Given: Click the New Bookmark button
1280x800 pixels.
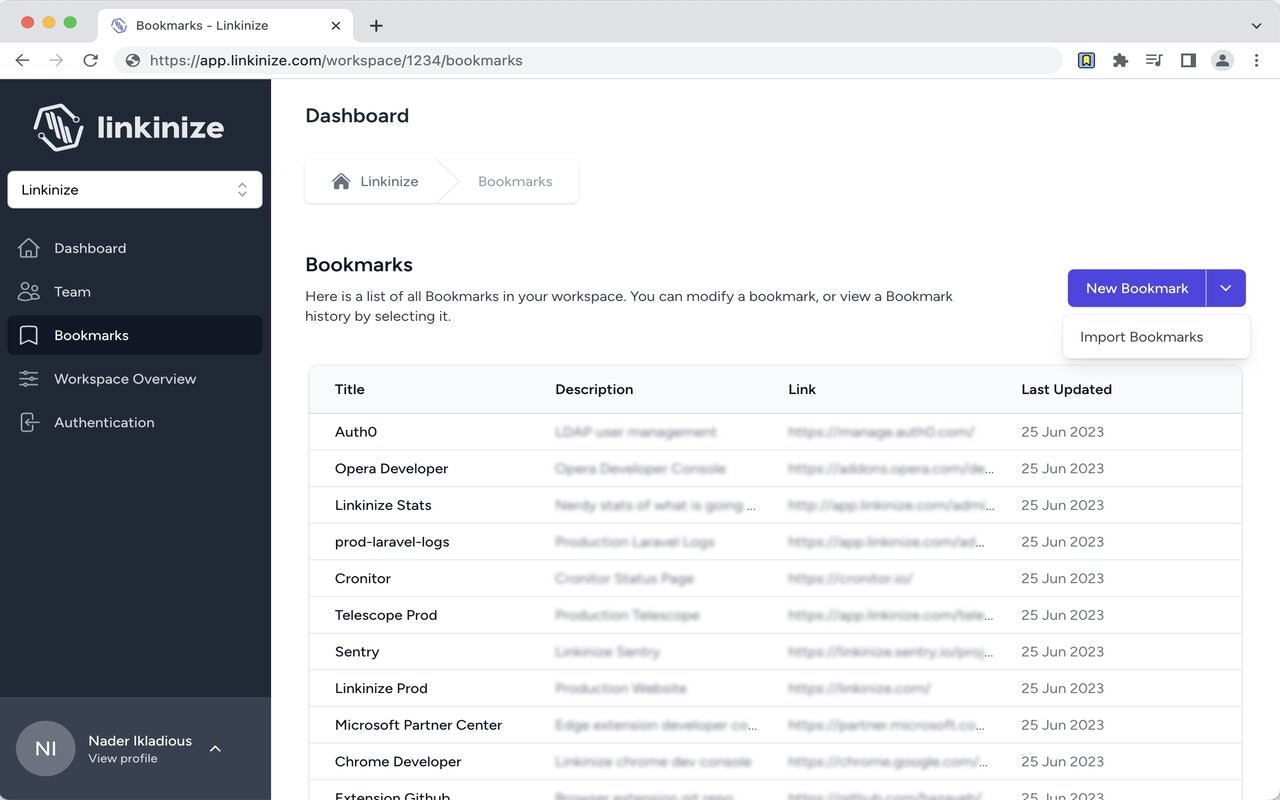Looking at the screenshot, I should coord(1137,288).
